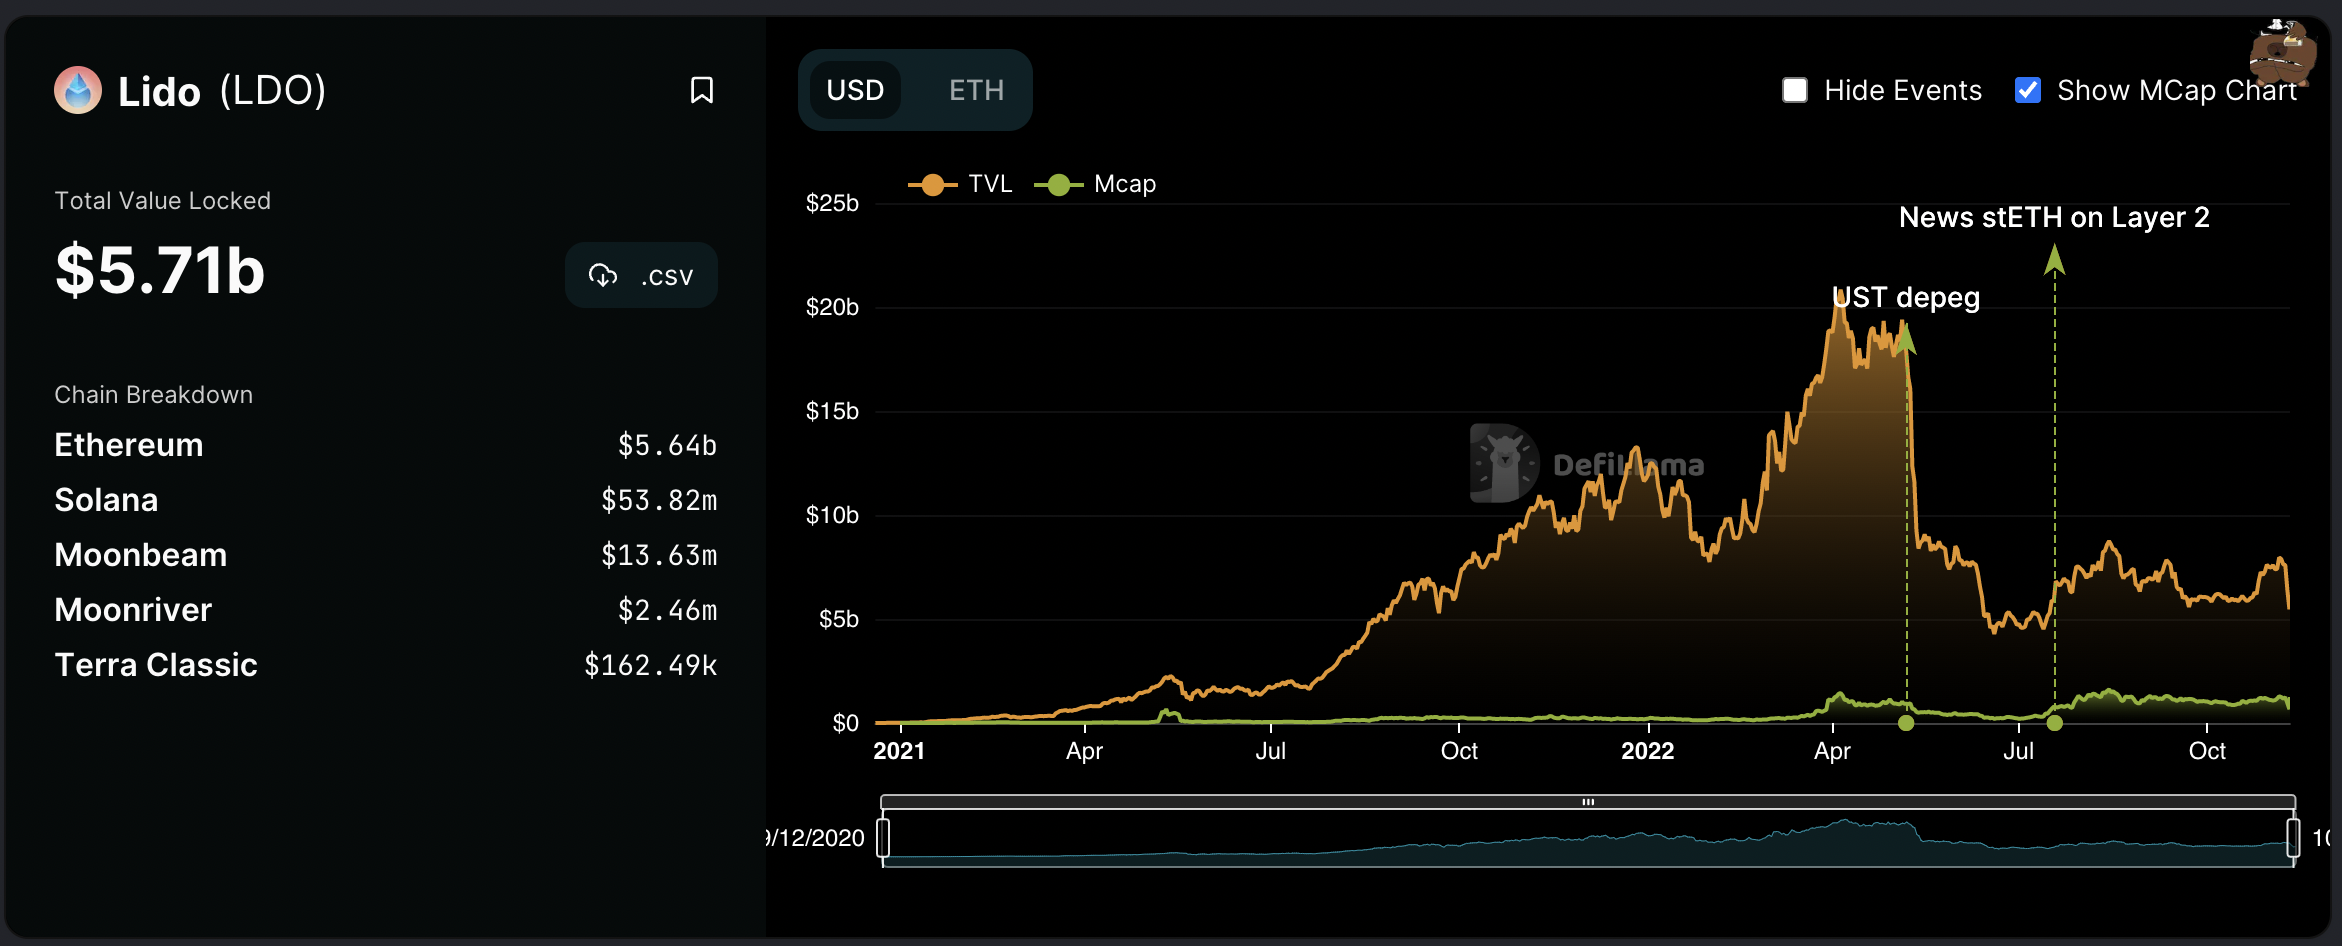The width and height of the screenshot is (2342, 946).
Task: Click the $53.82m Solana value
Action: pos(659,500)
